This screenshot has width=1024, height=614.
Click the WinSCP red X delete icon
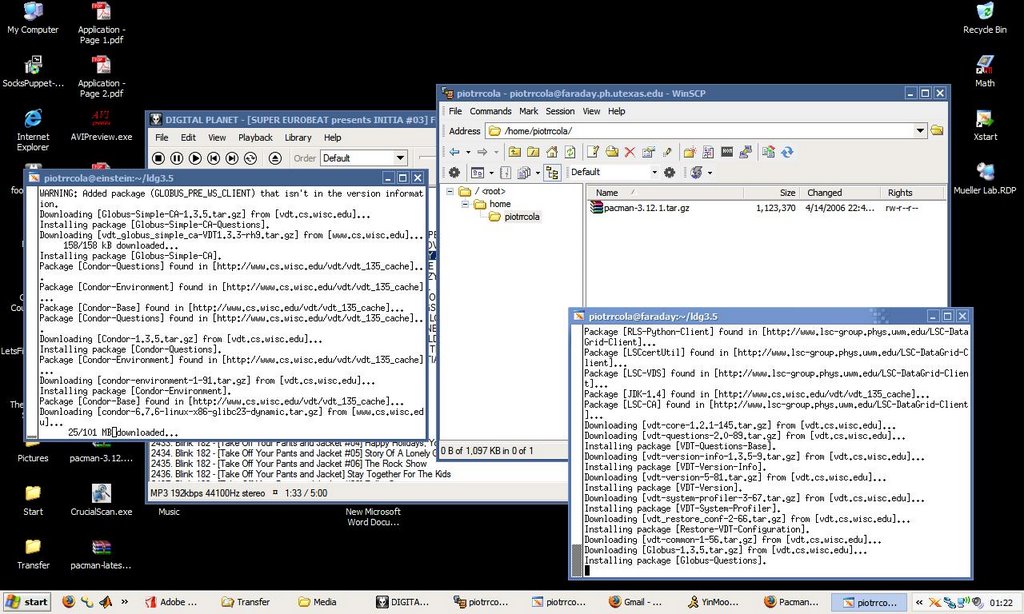pos(630,152)
